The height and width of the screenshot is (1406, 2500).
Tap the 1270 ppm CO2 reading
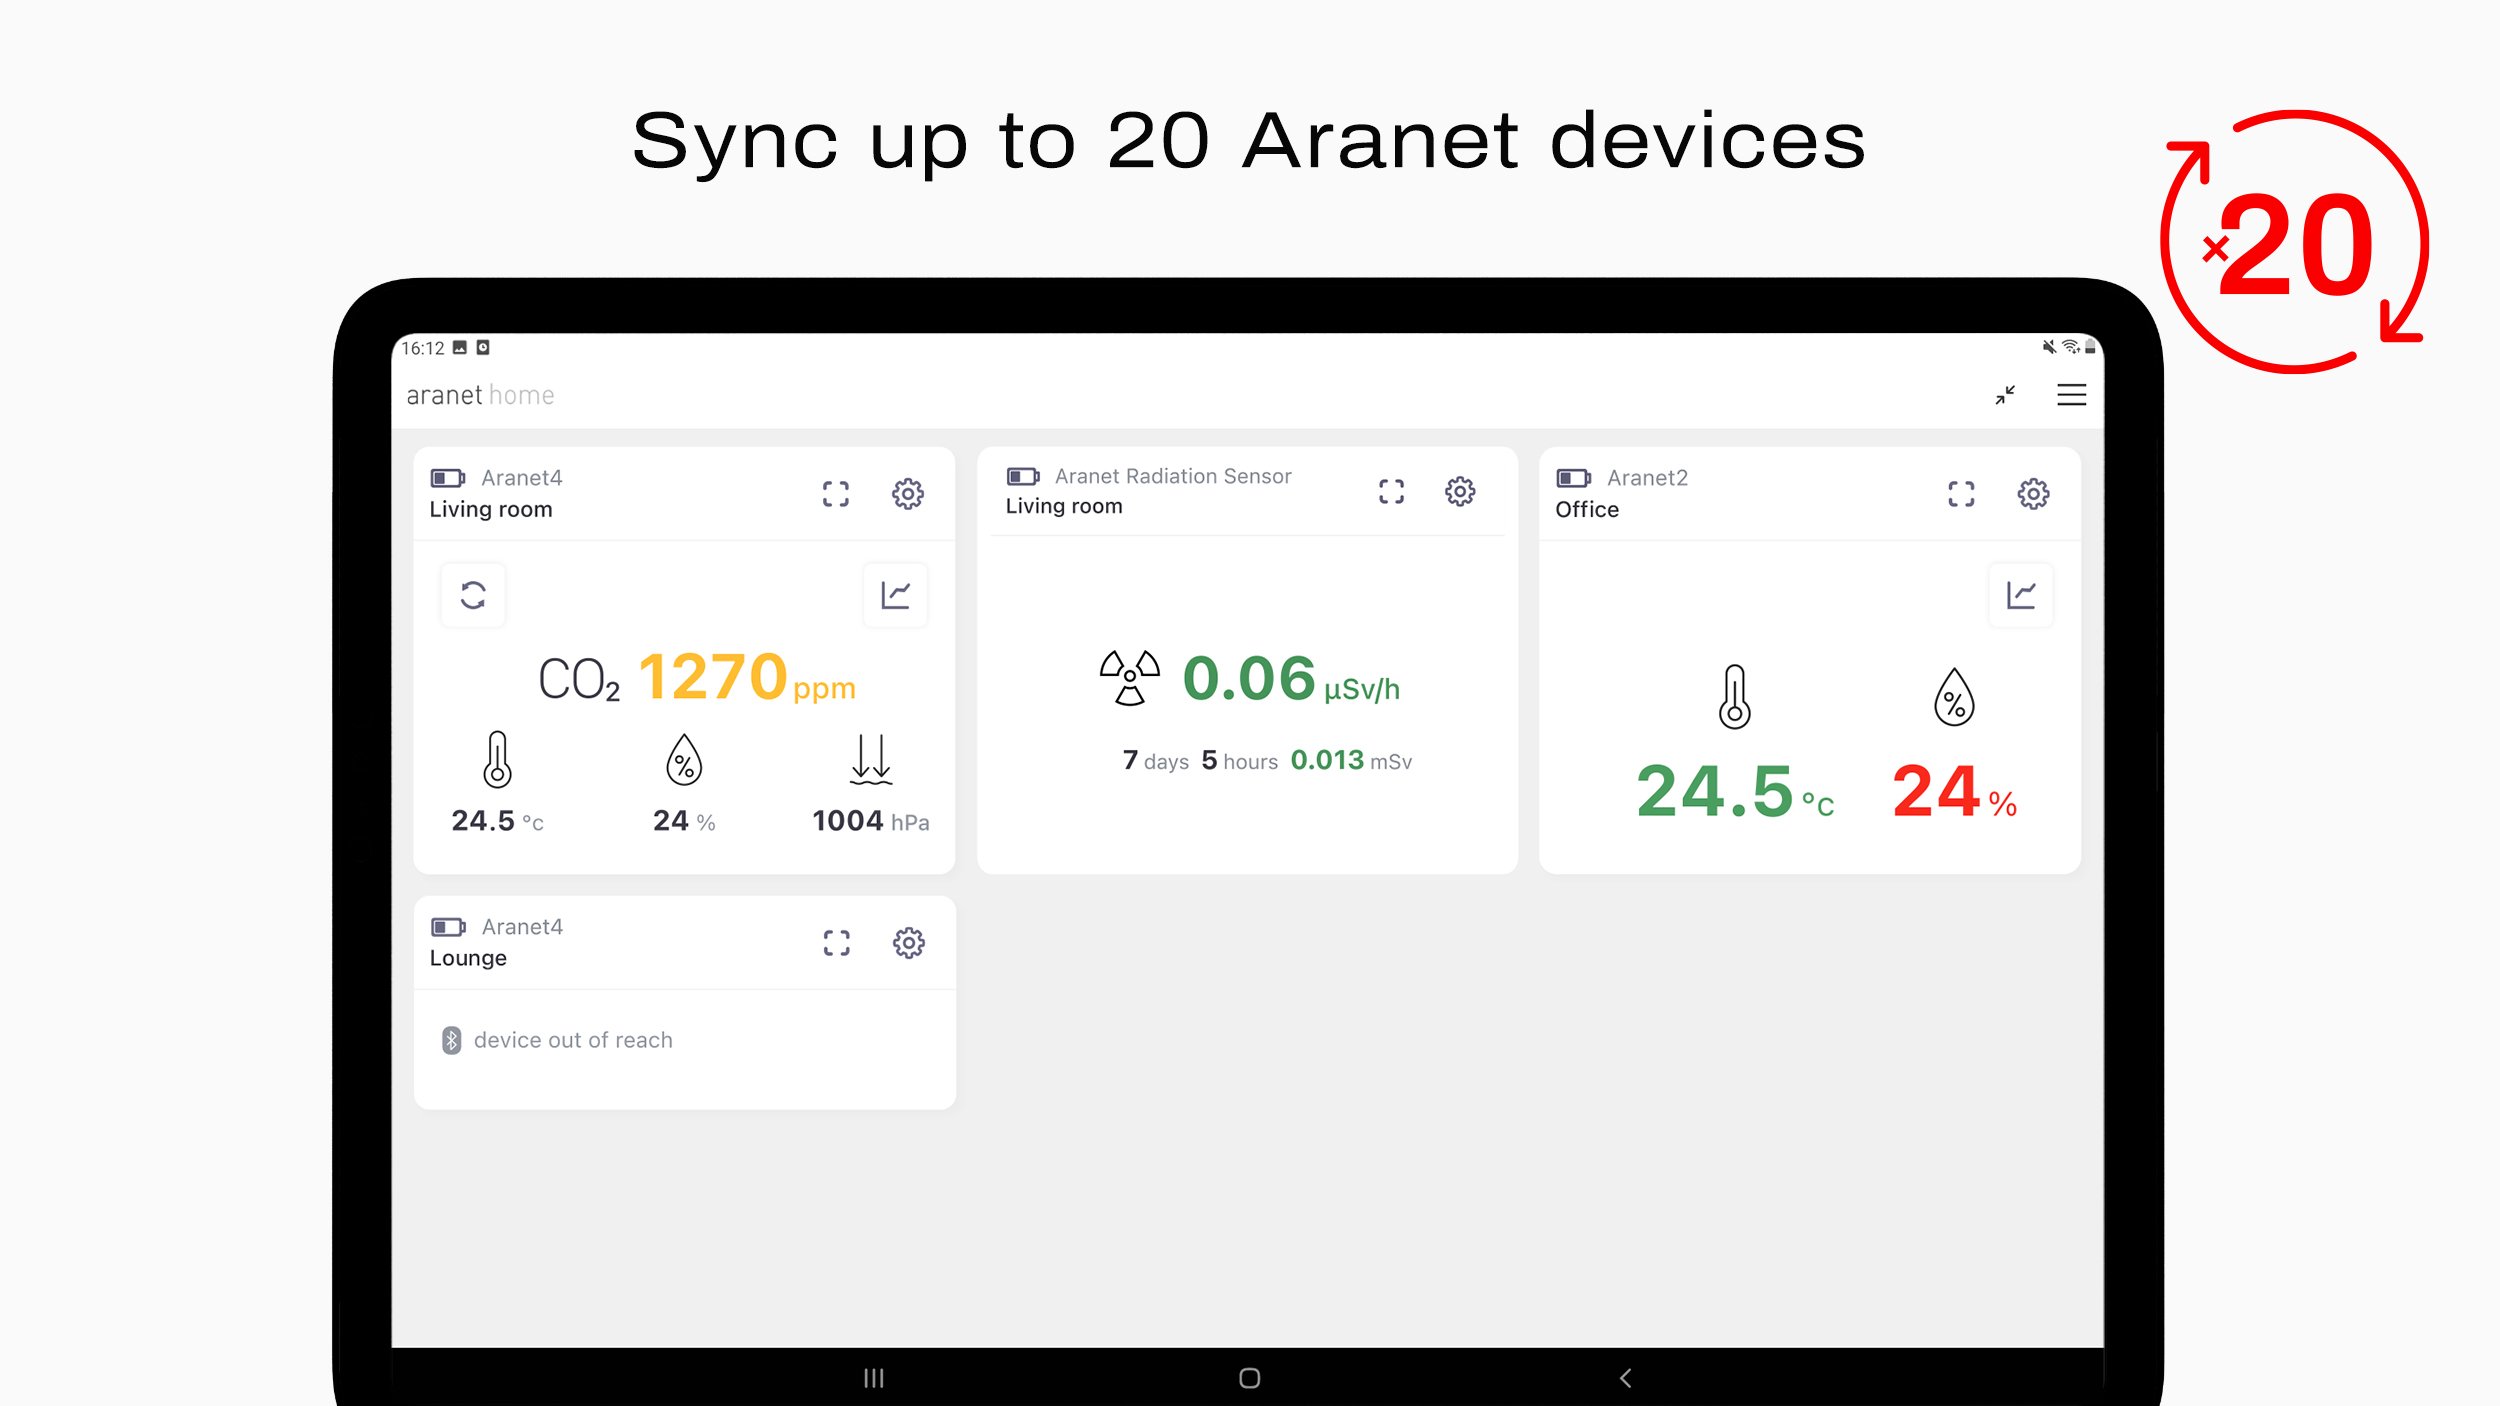click(x=712, y=678)
